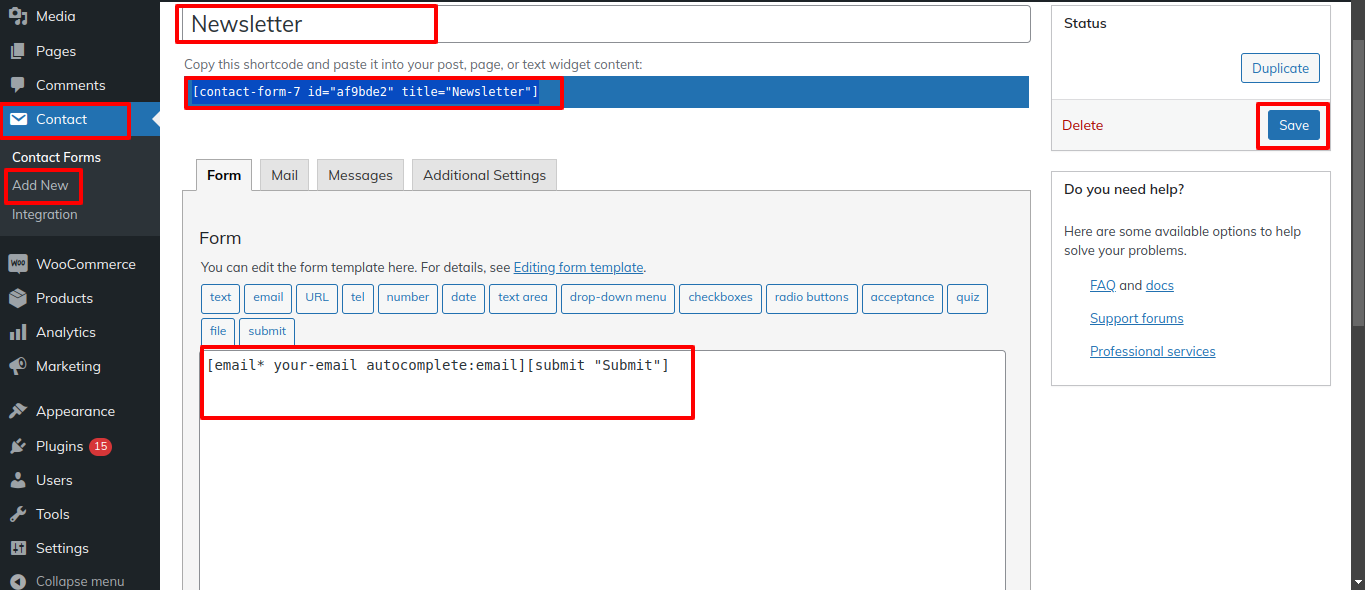Open the Media menu icon

[18, 16]
